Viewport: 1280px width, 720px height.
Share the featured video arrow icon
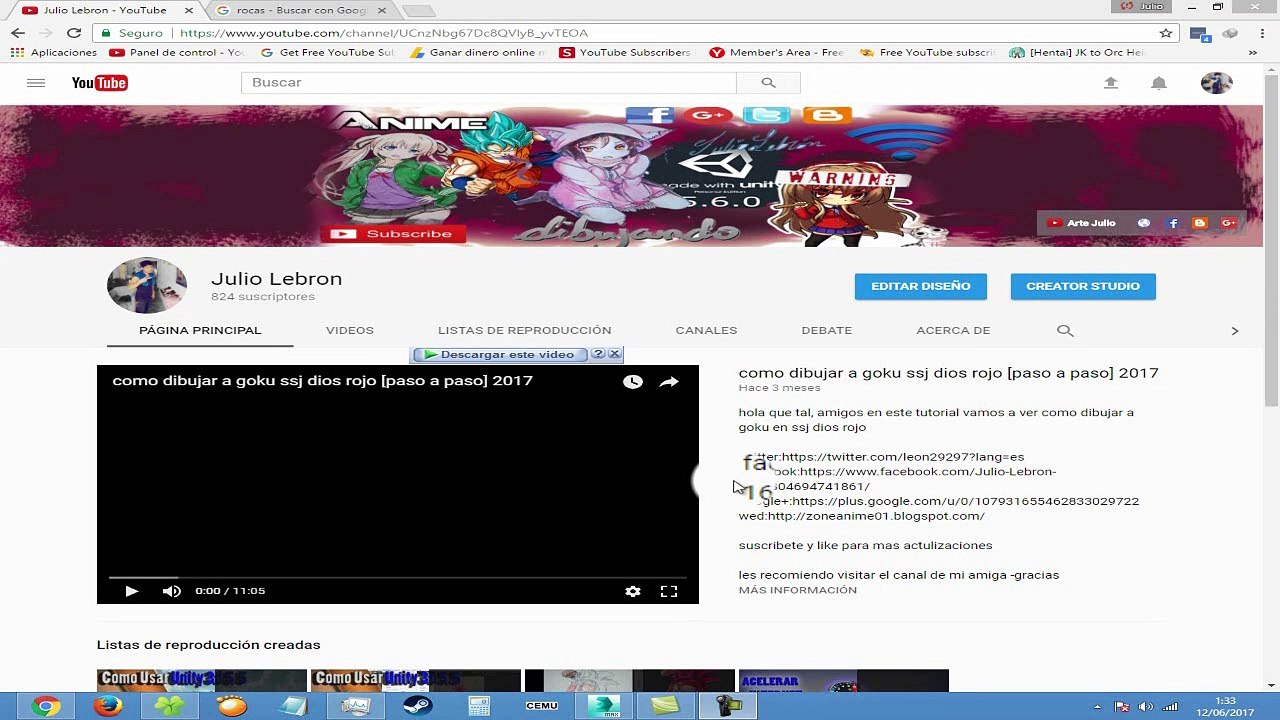point(669,381)
